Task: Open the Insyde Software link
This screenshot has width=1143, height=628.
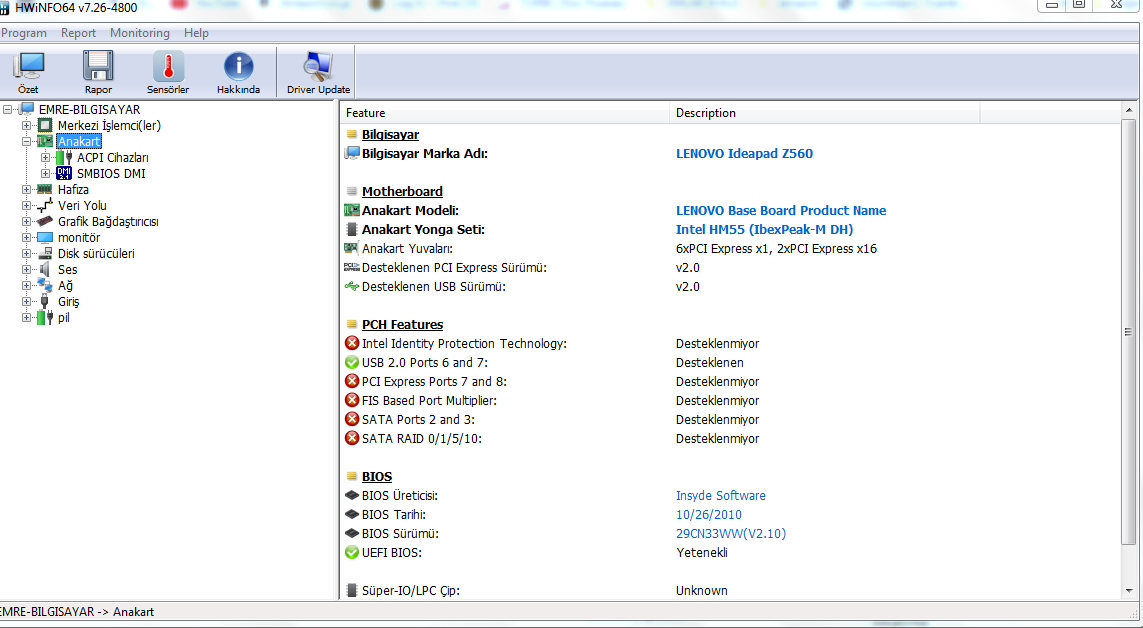Action: (720, 495)
